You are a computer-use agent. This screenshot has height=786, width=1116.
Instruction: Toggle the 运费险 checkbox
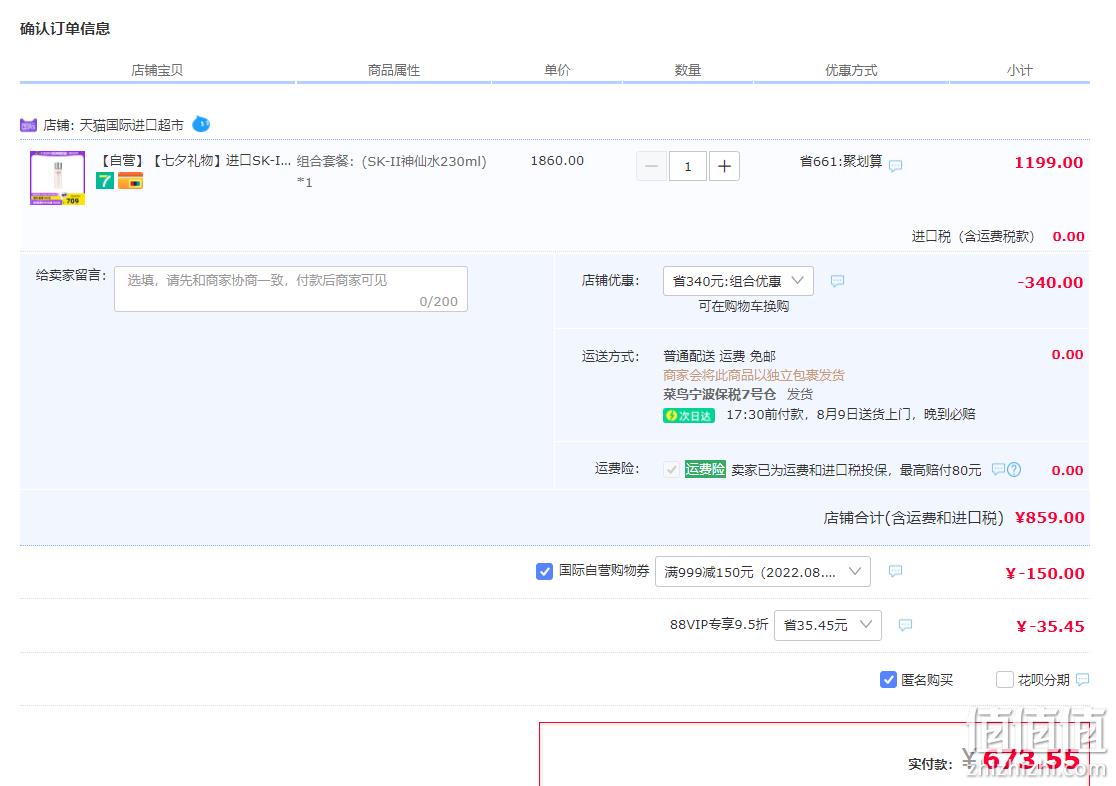pos(670,470)
